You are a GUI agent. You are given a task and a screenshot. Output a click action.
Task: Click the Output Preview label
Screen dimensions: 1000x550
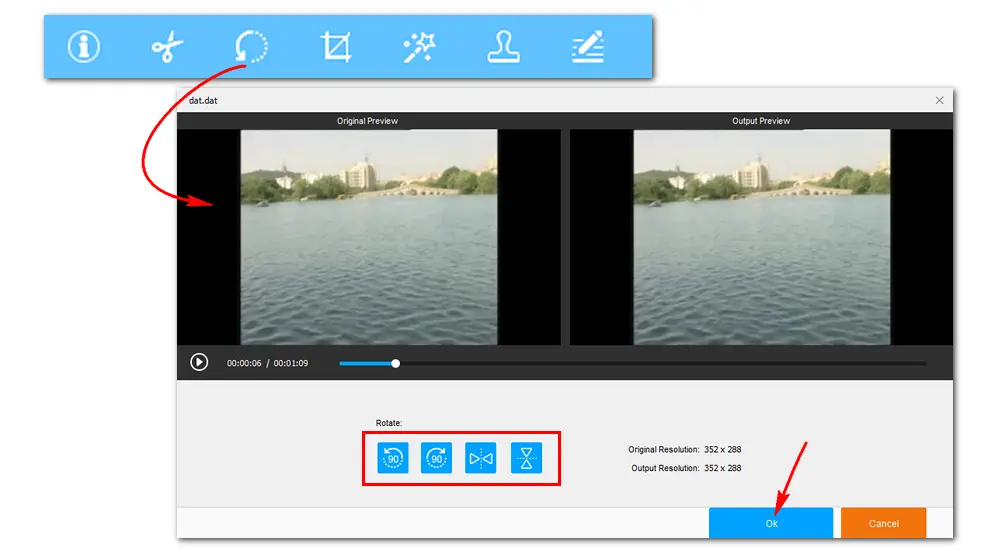pos(761,121)
